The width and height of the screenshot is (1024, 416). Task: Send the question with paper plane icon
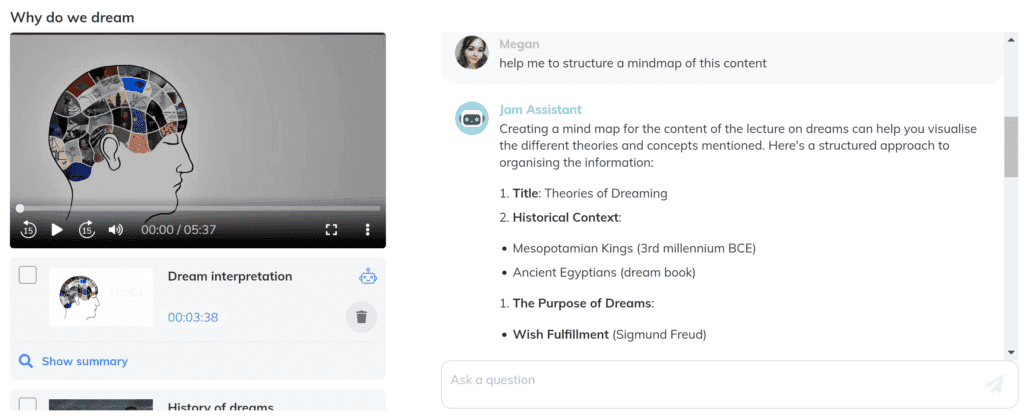(993, 384)
